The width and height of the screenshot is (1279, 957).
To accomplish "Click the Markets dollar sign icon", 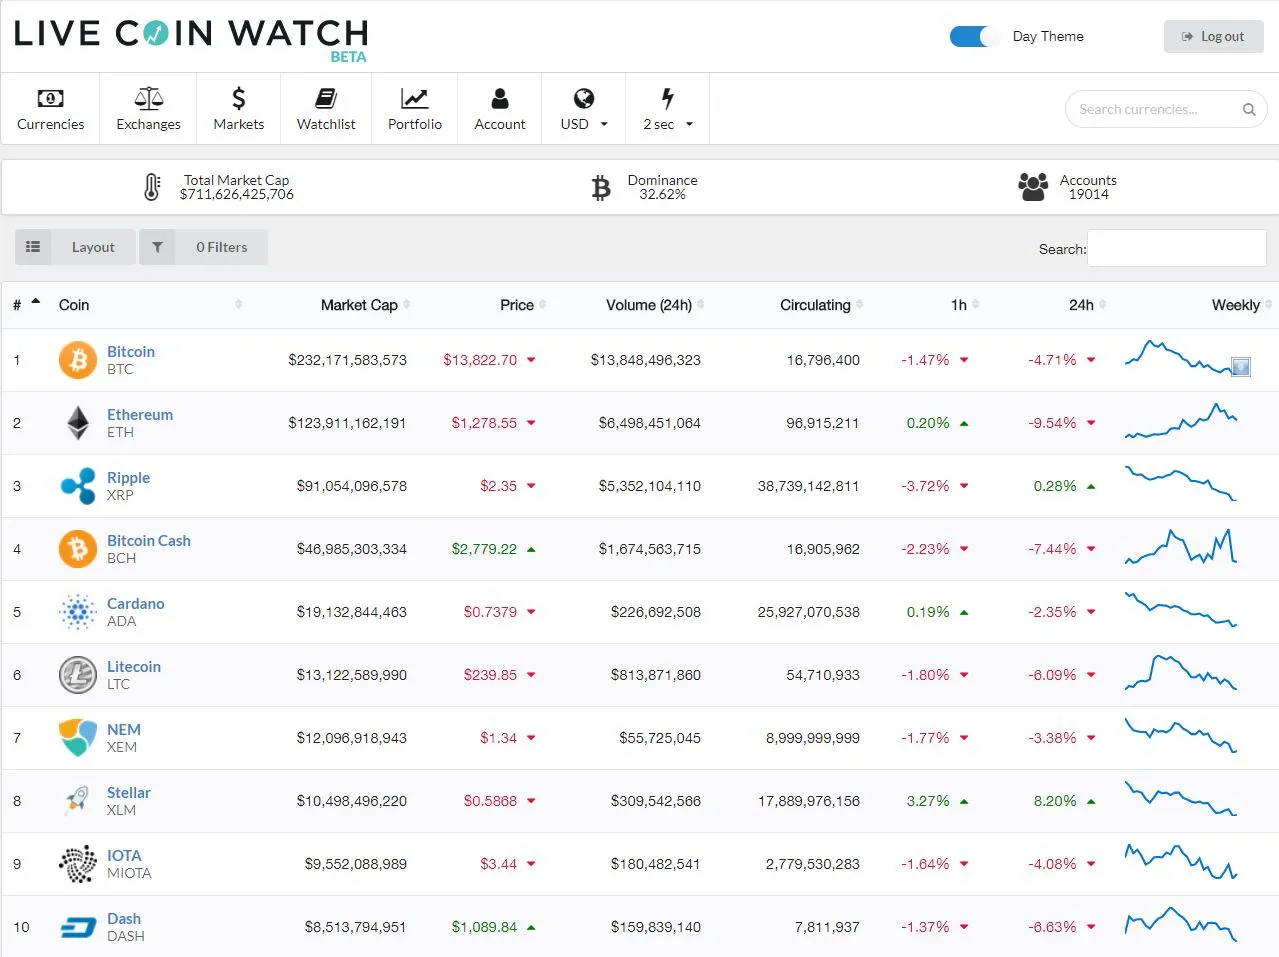I will coord(238,98).
